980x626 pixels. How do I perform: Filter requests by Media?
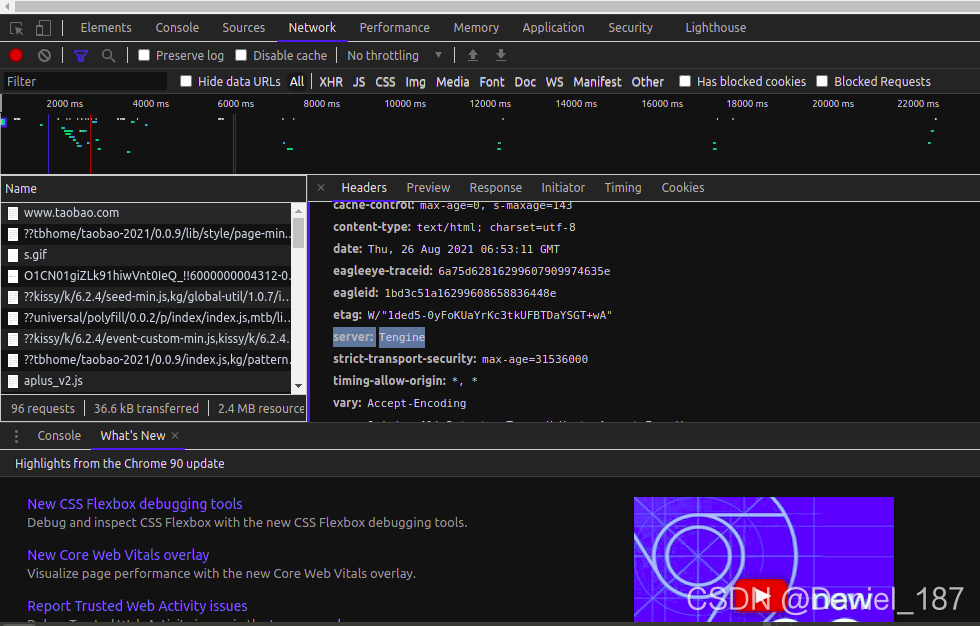pos(452,82)
